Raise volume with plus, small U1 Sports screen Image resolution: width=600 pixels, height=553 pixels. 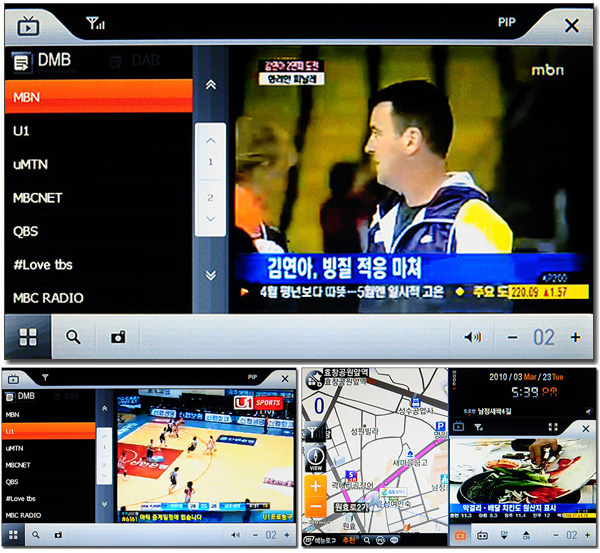(287, 535)
